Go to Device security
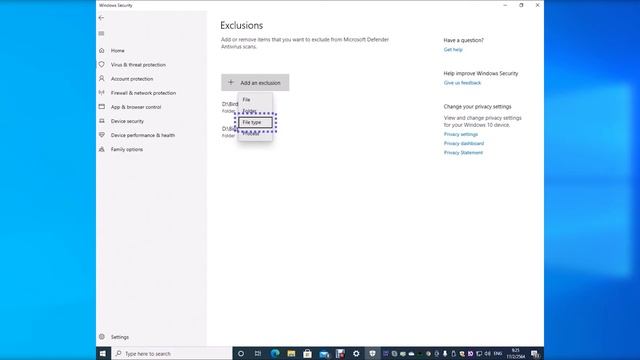The width and height of the screenshot is (640, 360). point(127,121)
